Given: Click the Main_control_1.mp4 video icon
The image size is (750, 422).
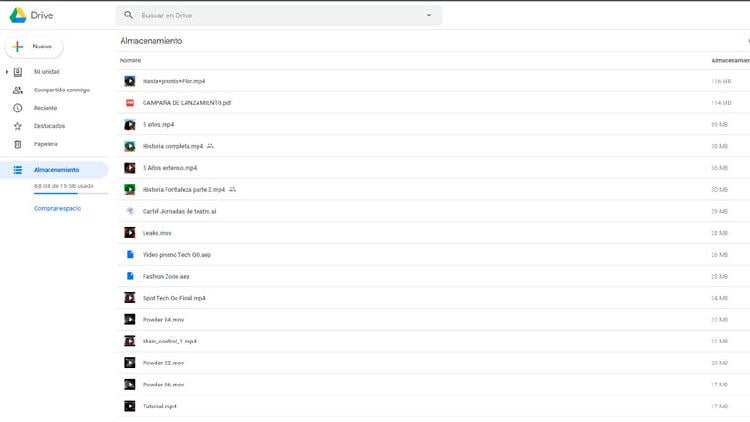Looking at the screenshot, I should 130,341.
